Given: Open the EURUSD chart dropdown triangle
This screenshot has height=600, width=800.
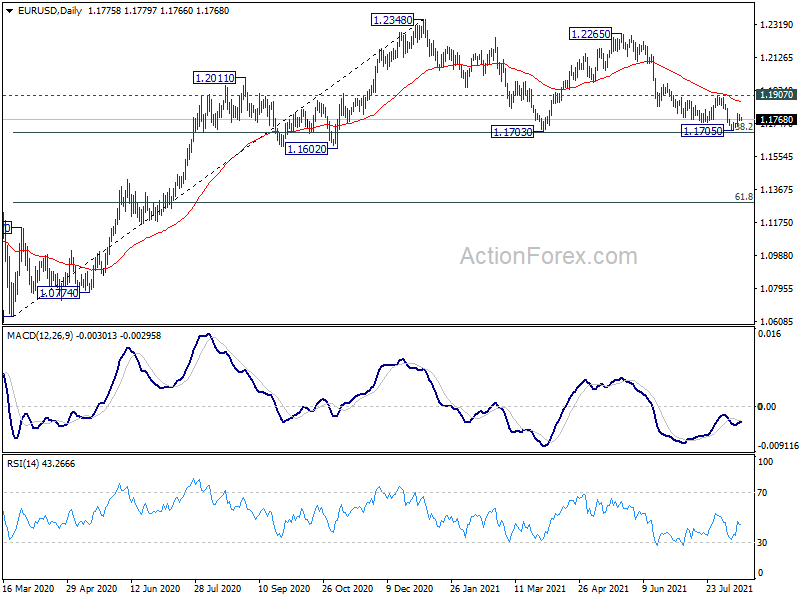Looking at the screenshot, I should click(x=9, y=11).
